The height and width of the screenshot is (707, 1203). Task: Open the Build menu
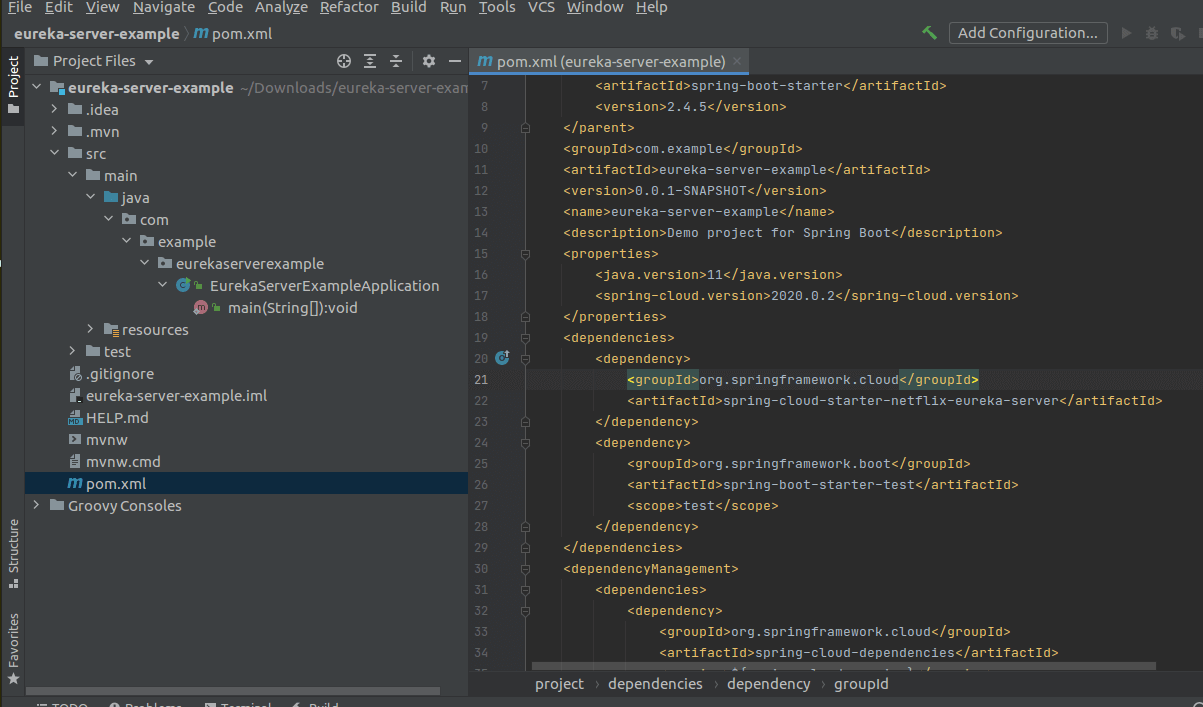[409, 8]
